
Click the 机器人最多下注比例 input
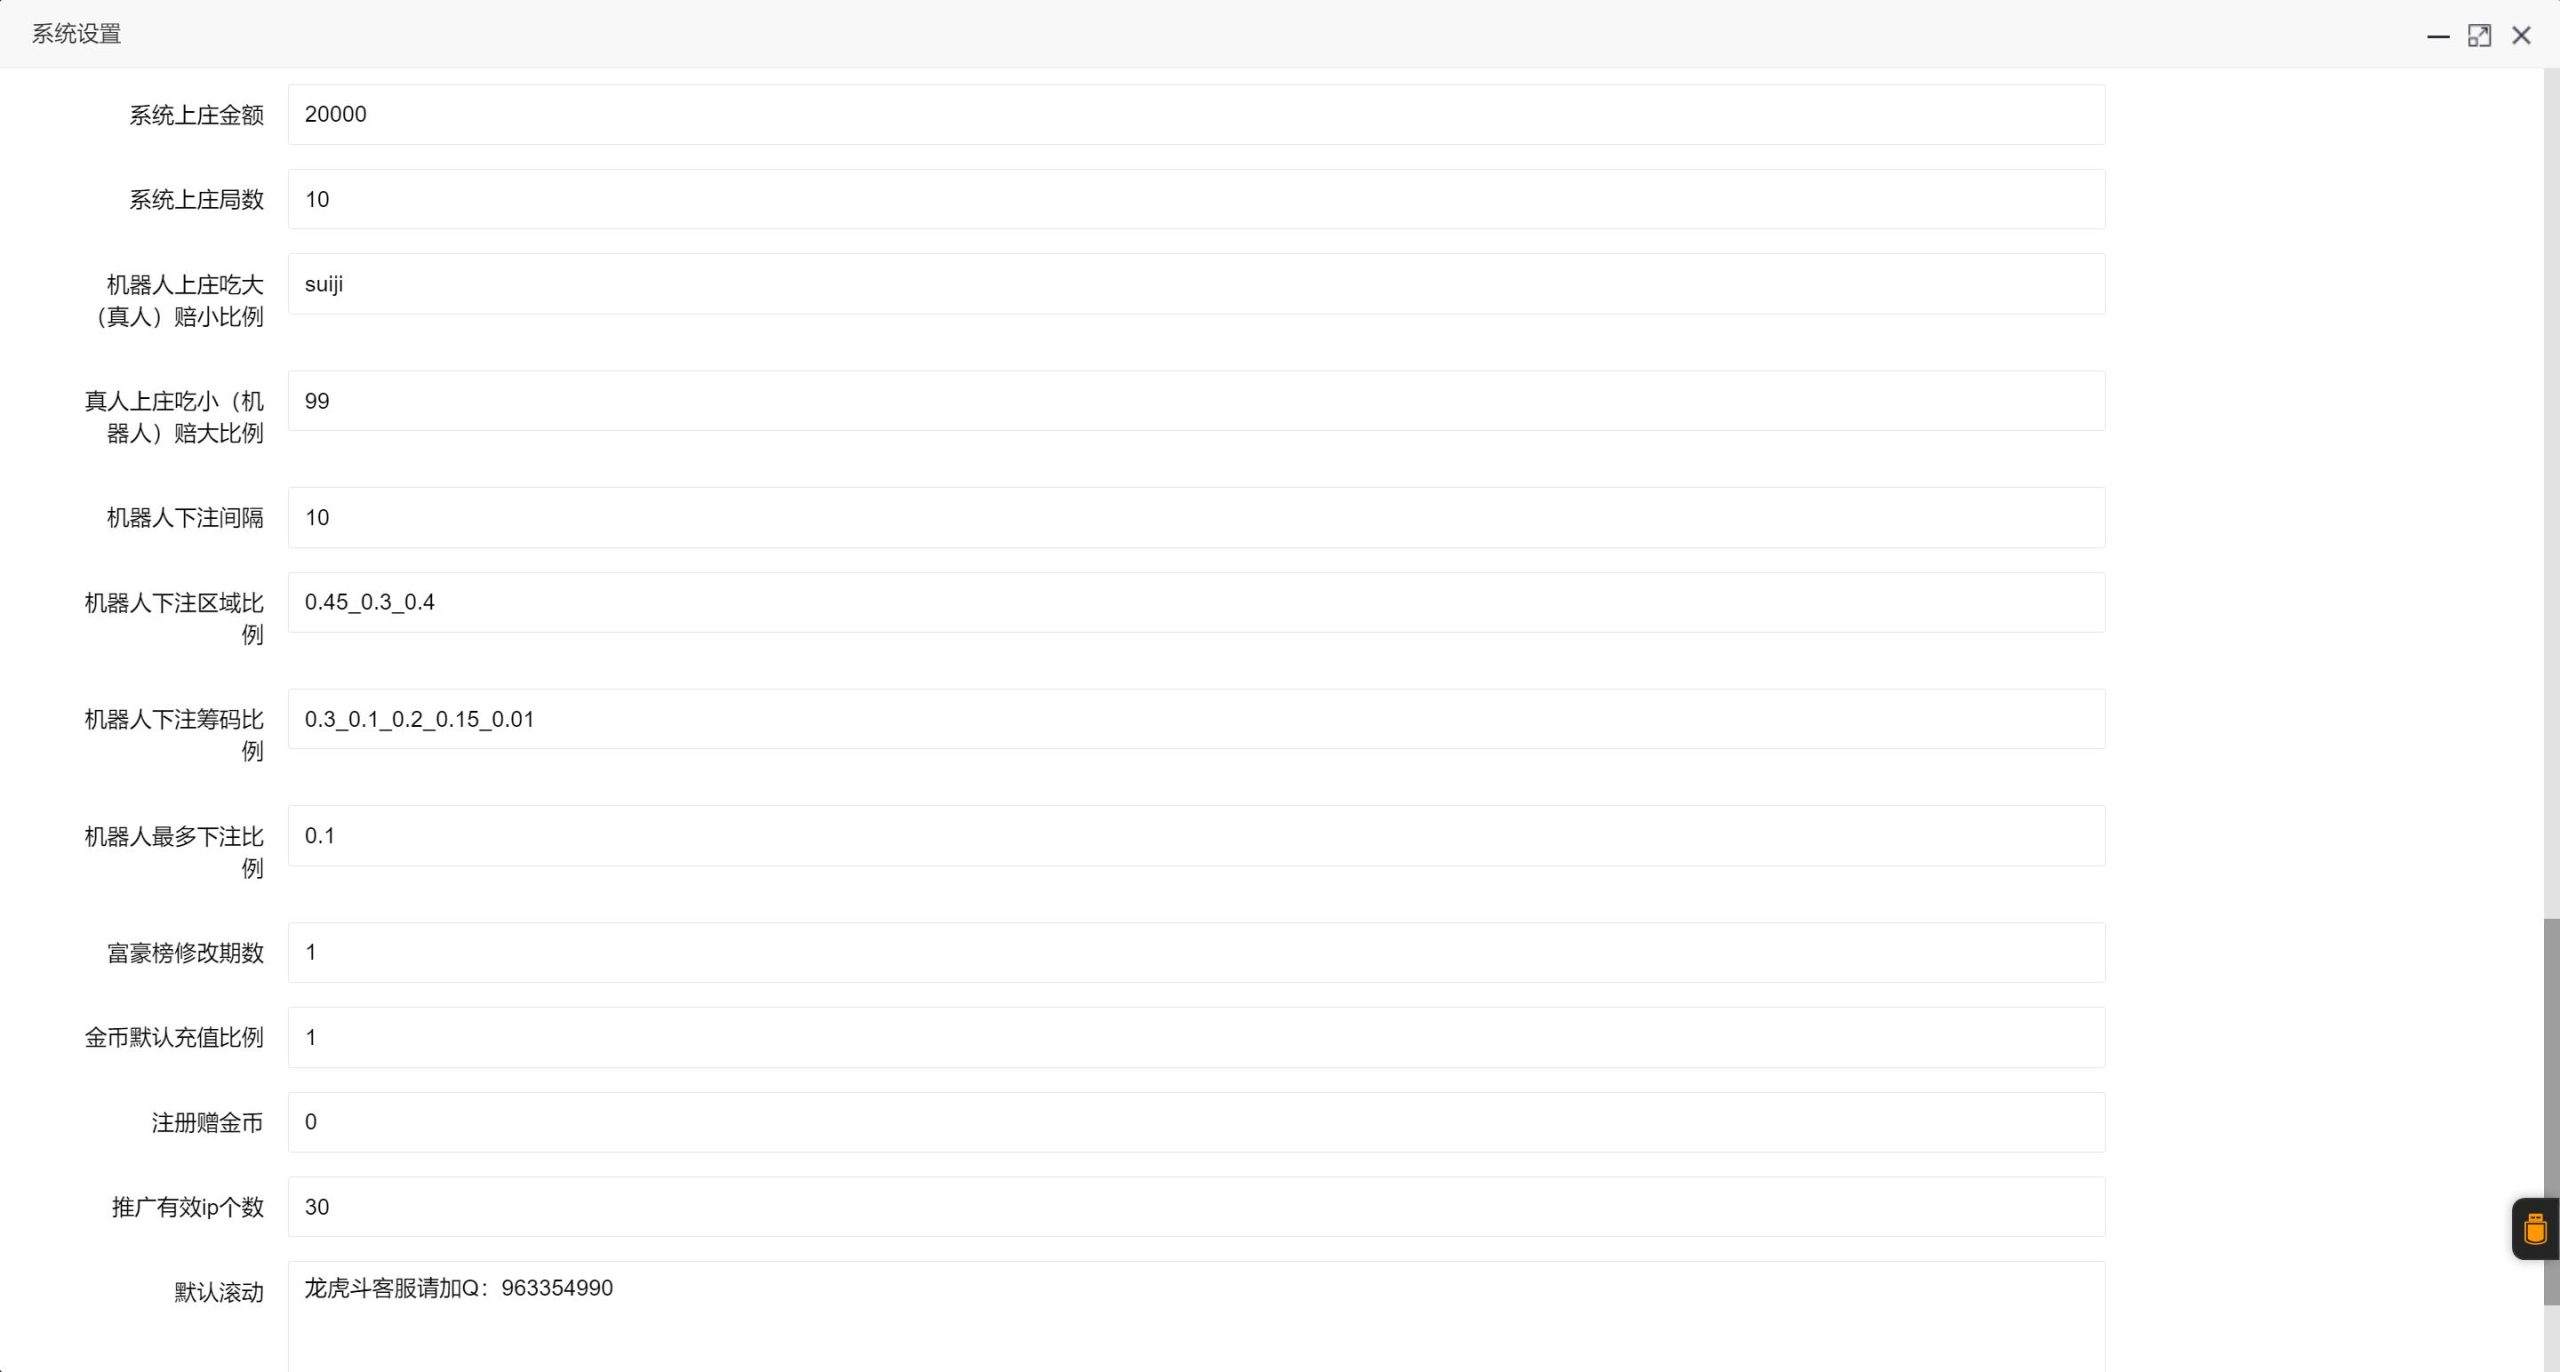point(1196,836)
